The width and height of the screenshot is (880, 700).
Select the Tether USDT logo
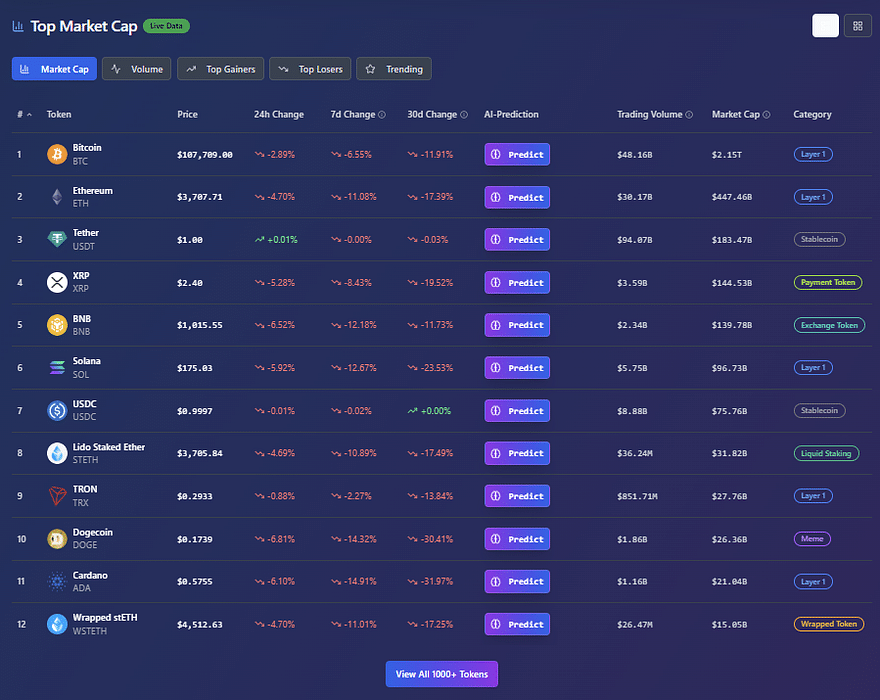click(56, 240)
